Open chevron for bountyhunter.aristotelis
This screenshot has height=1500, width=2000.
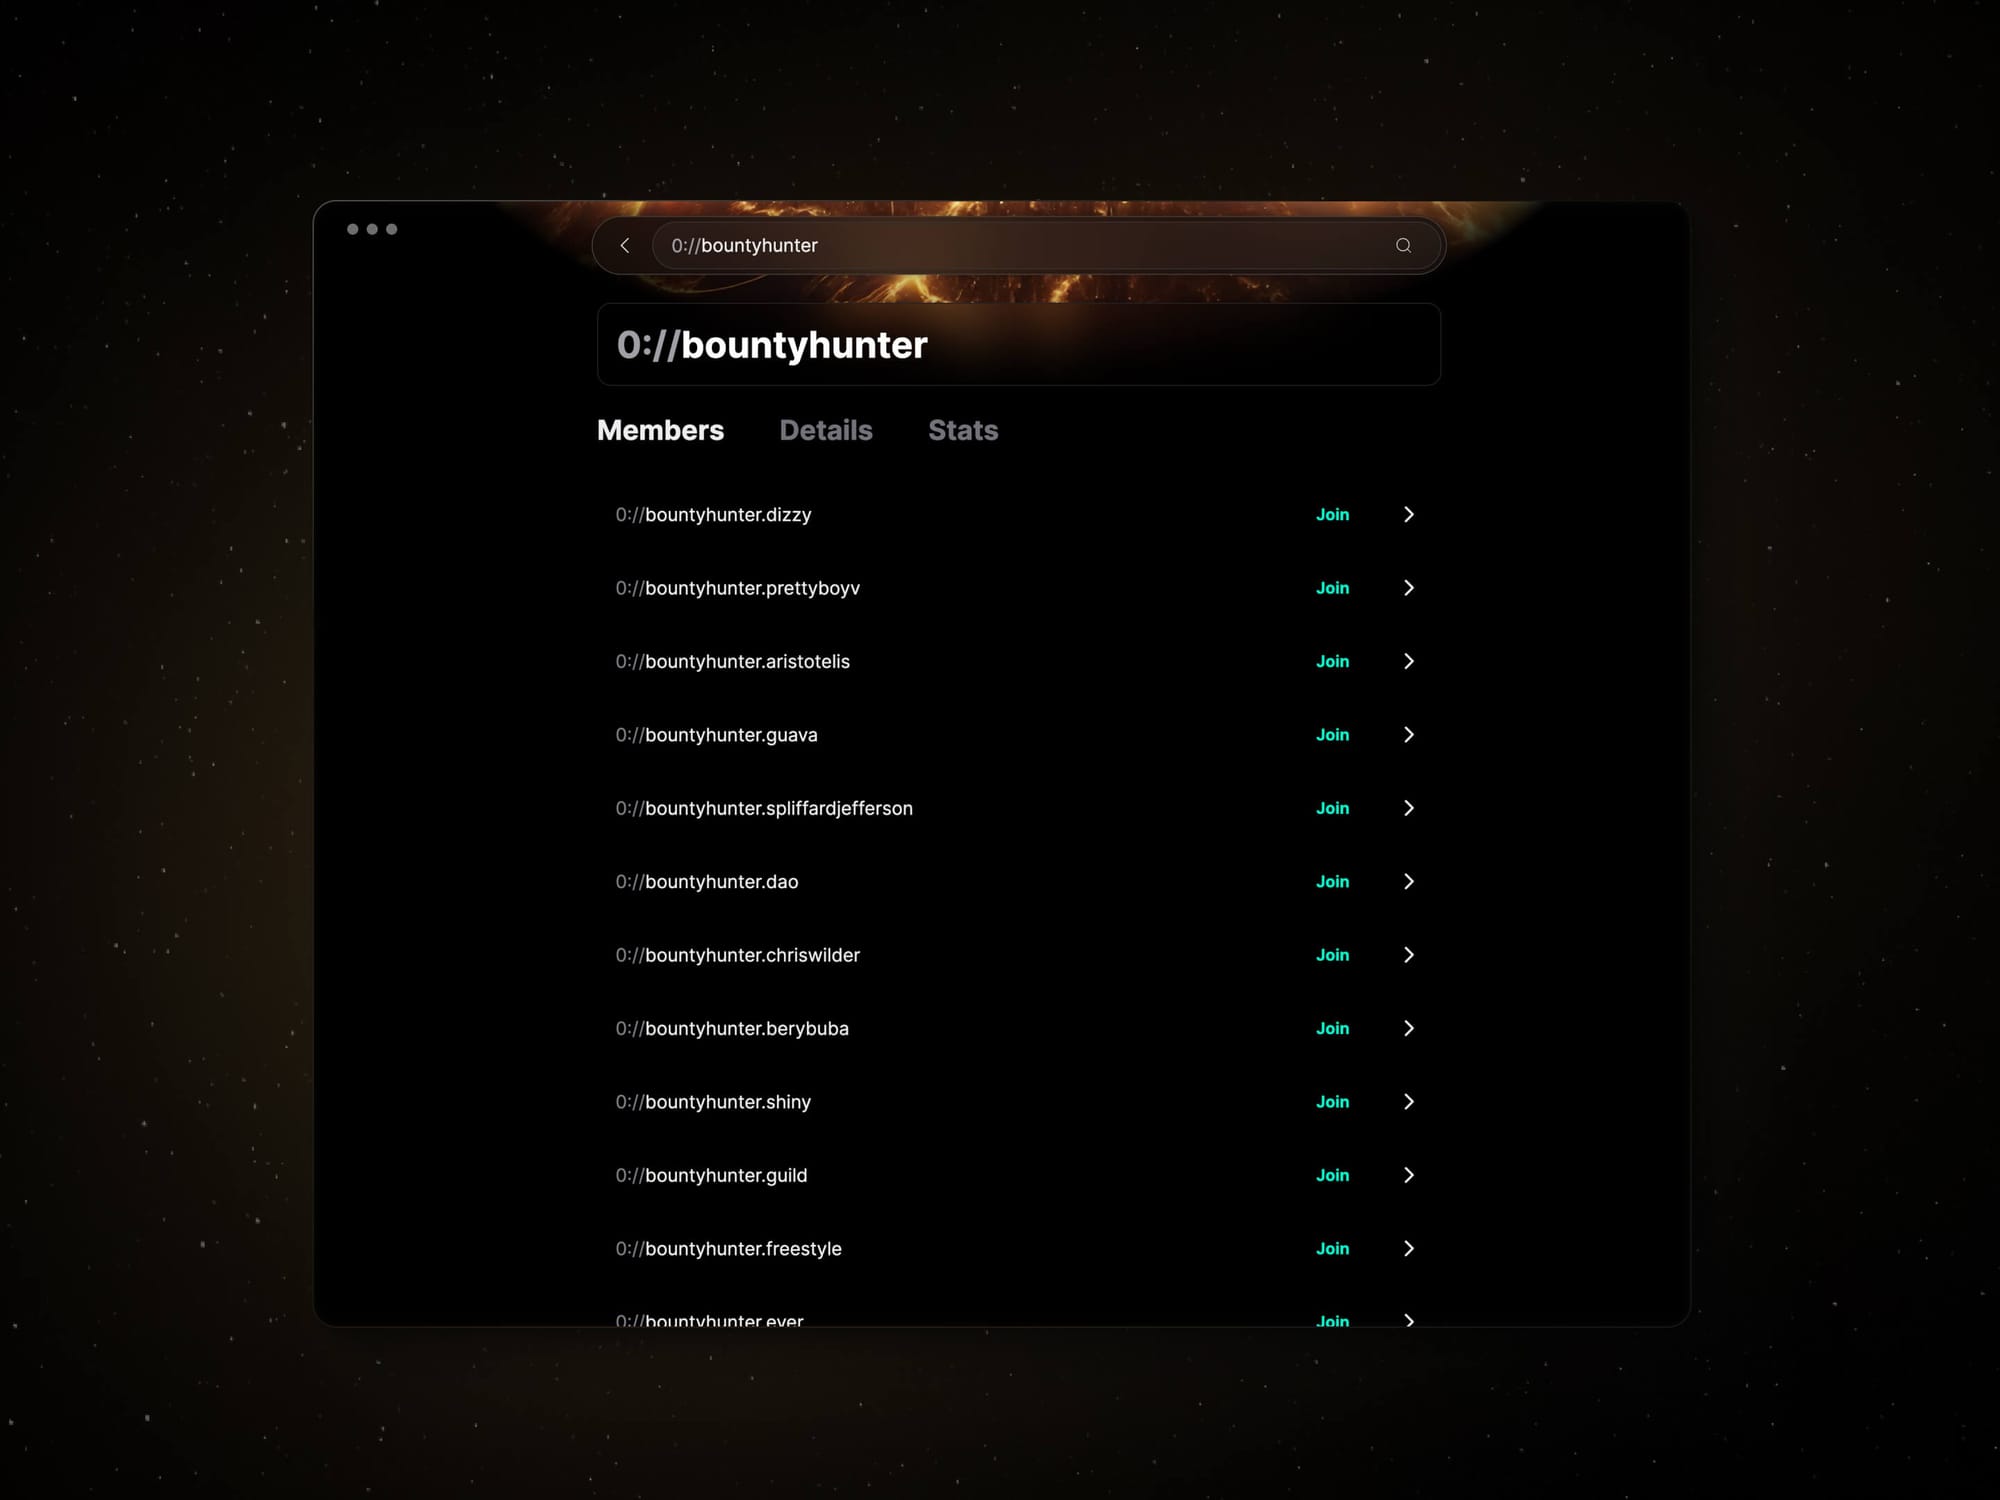point(1408,661)
